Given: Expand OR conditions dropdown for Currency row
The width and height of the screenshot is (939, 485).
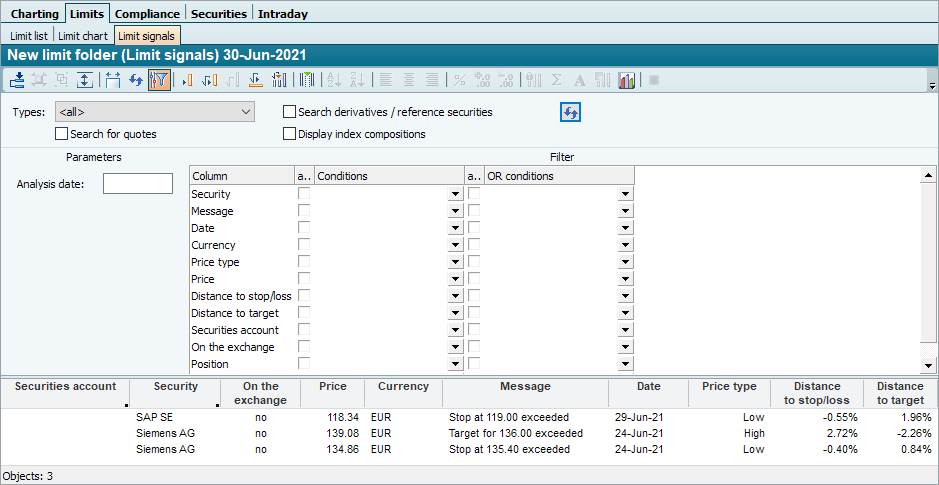Looking at the screenshot, I should pos(625,246).
